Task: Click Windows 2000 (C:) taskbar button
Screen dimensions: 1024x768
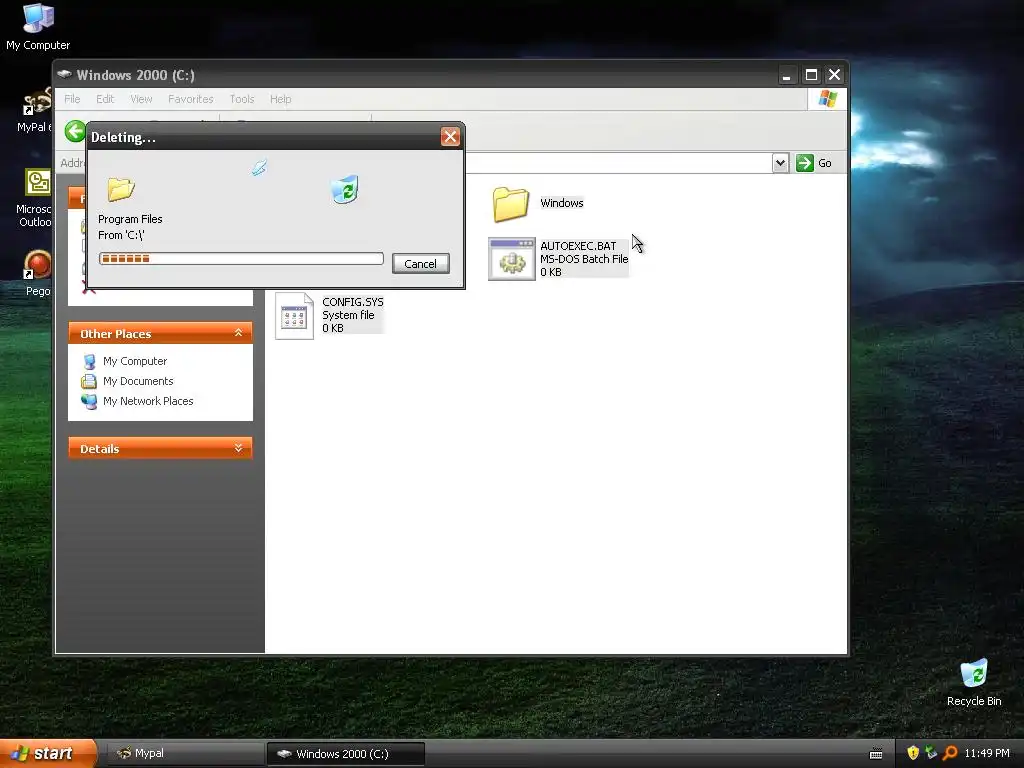Action: click(346, 753)
